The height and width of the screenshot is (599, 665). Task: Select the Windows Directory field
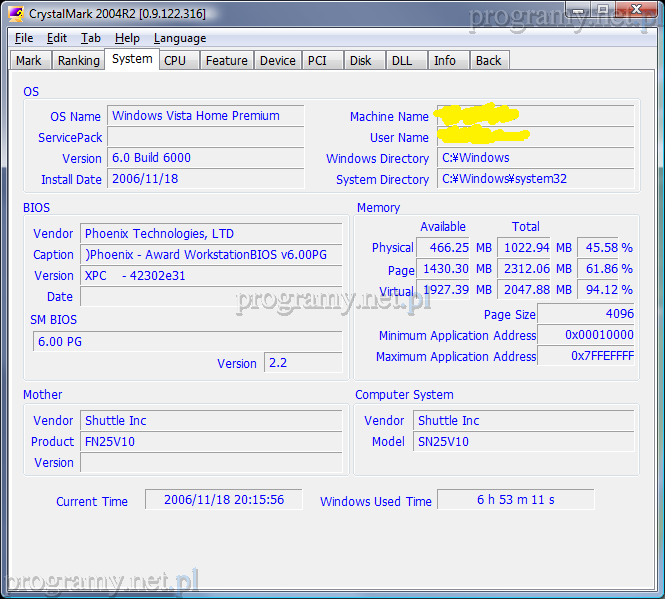tap(536, 158)
